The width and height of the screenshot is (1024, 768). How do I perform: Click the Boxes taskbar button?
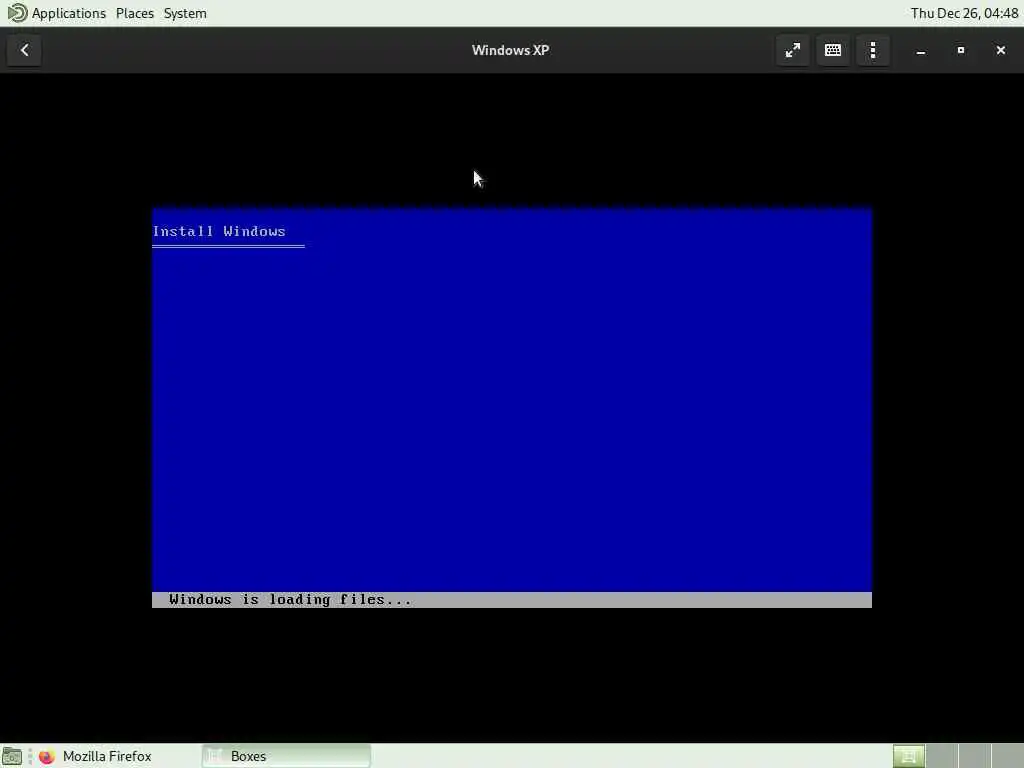286,756
